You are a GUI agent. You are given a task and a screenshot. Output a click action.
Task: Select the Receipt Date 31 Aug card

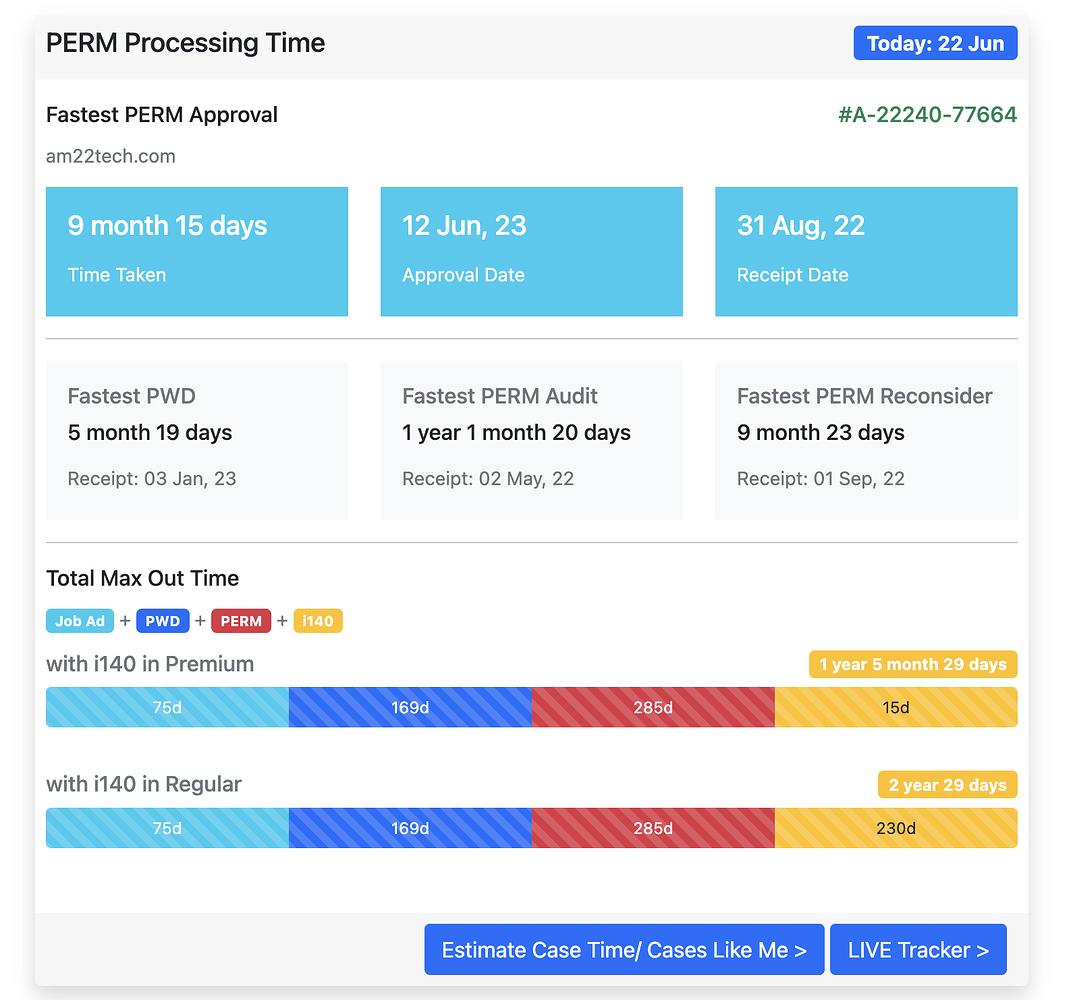(866, 251)
